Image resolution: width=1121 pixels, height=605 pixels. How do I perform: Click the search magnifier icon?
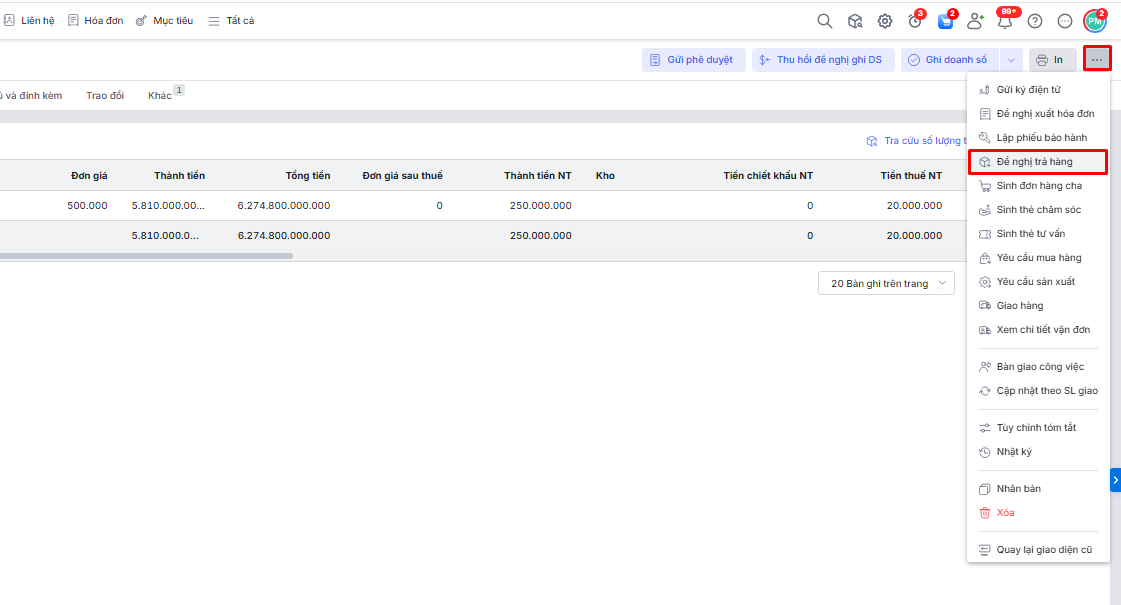pos(825,21)
